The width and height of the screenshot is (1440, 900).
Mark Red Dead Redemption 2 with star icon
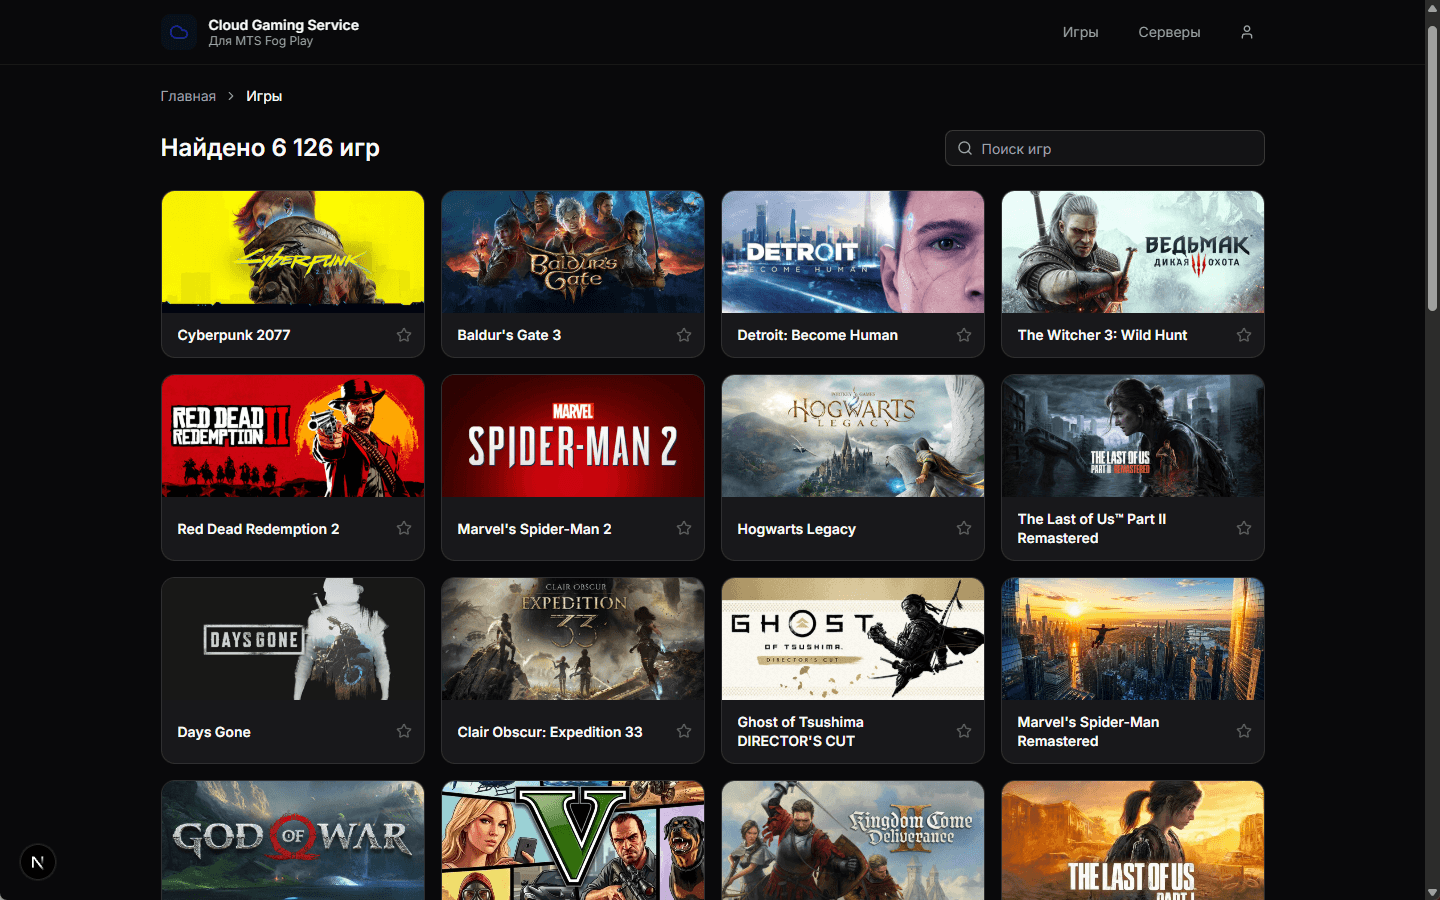(404, 528)
